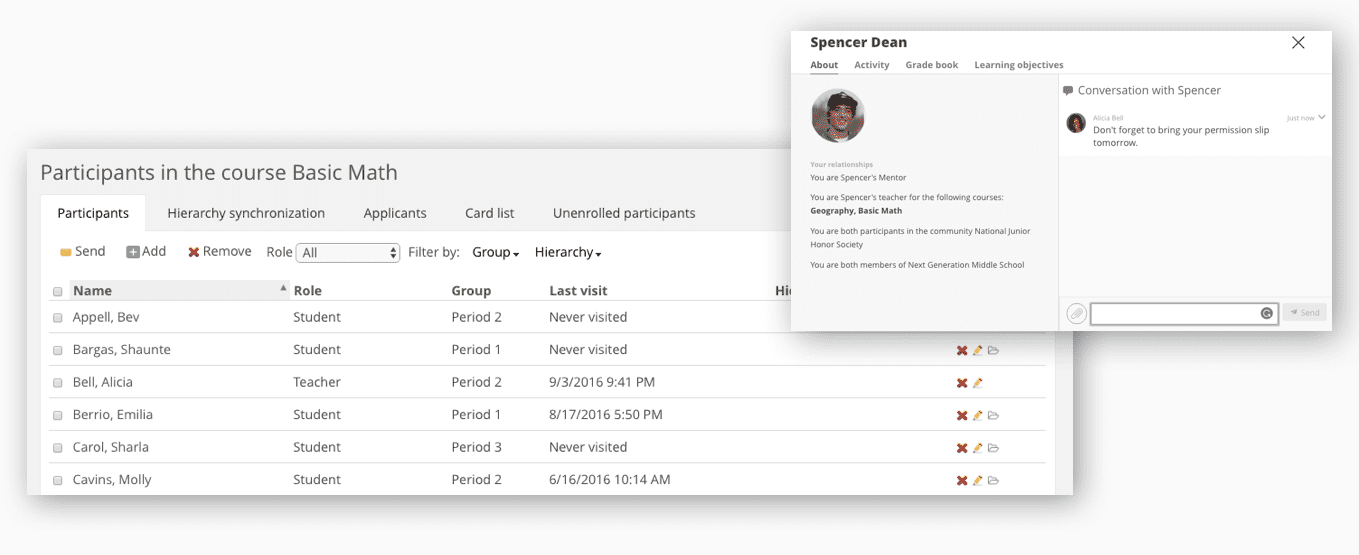Open folder icon on Berrio, Emilia row

pyautogui.click(x=993, y=415)
